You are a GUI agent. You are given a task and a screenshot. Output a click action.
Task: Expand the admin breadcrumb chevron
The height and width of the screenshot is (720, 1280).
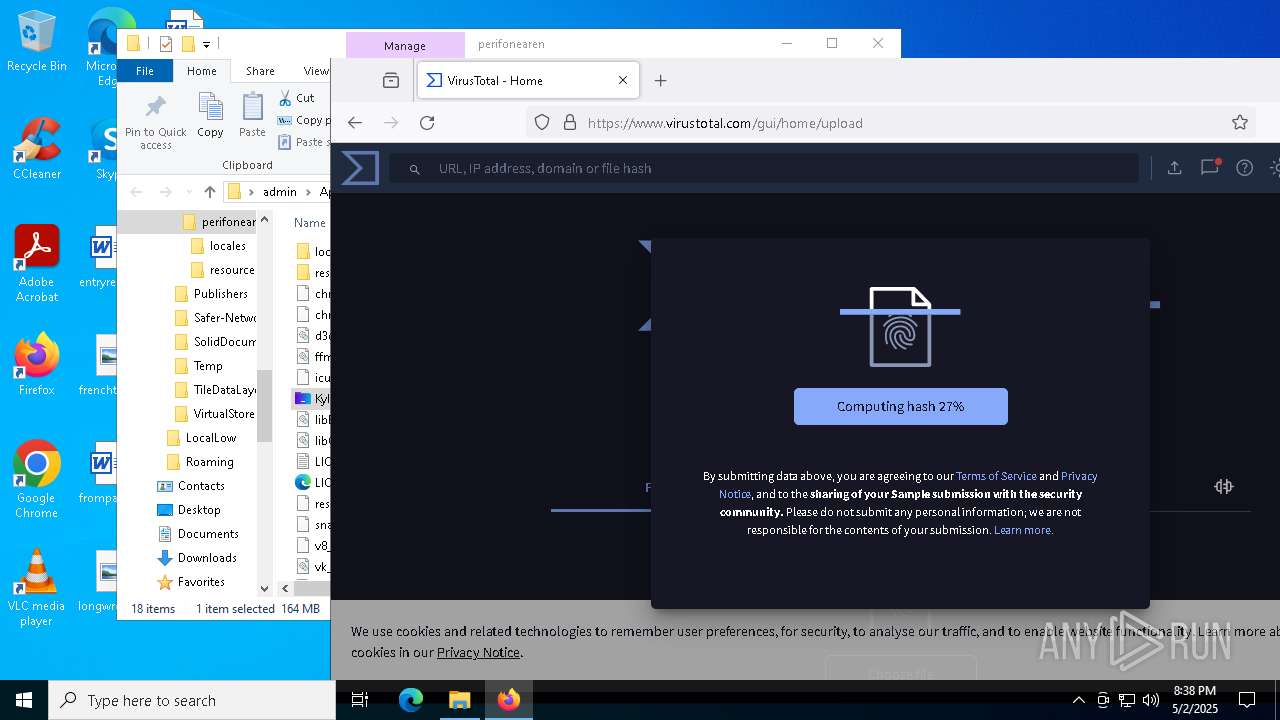[x=308, y=192]
